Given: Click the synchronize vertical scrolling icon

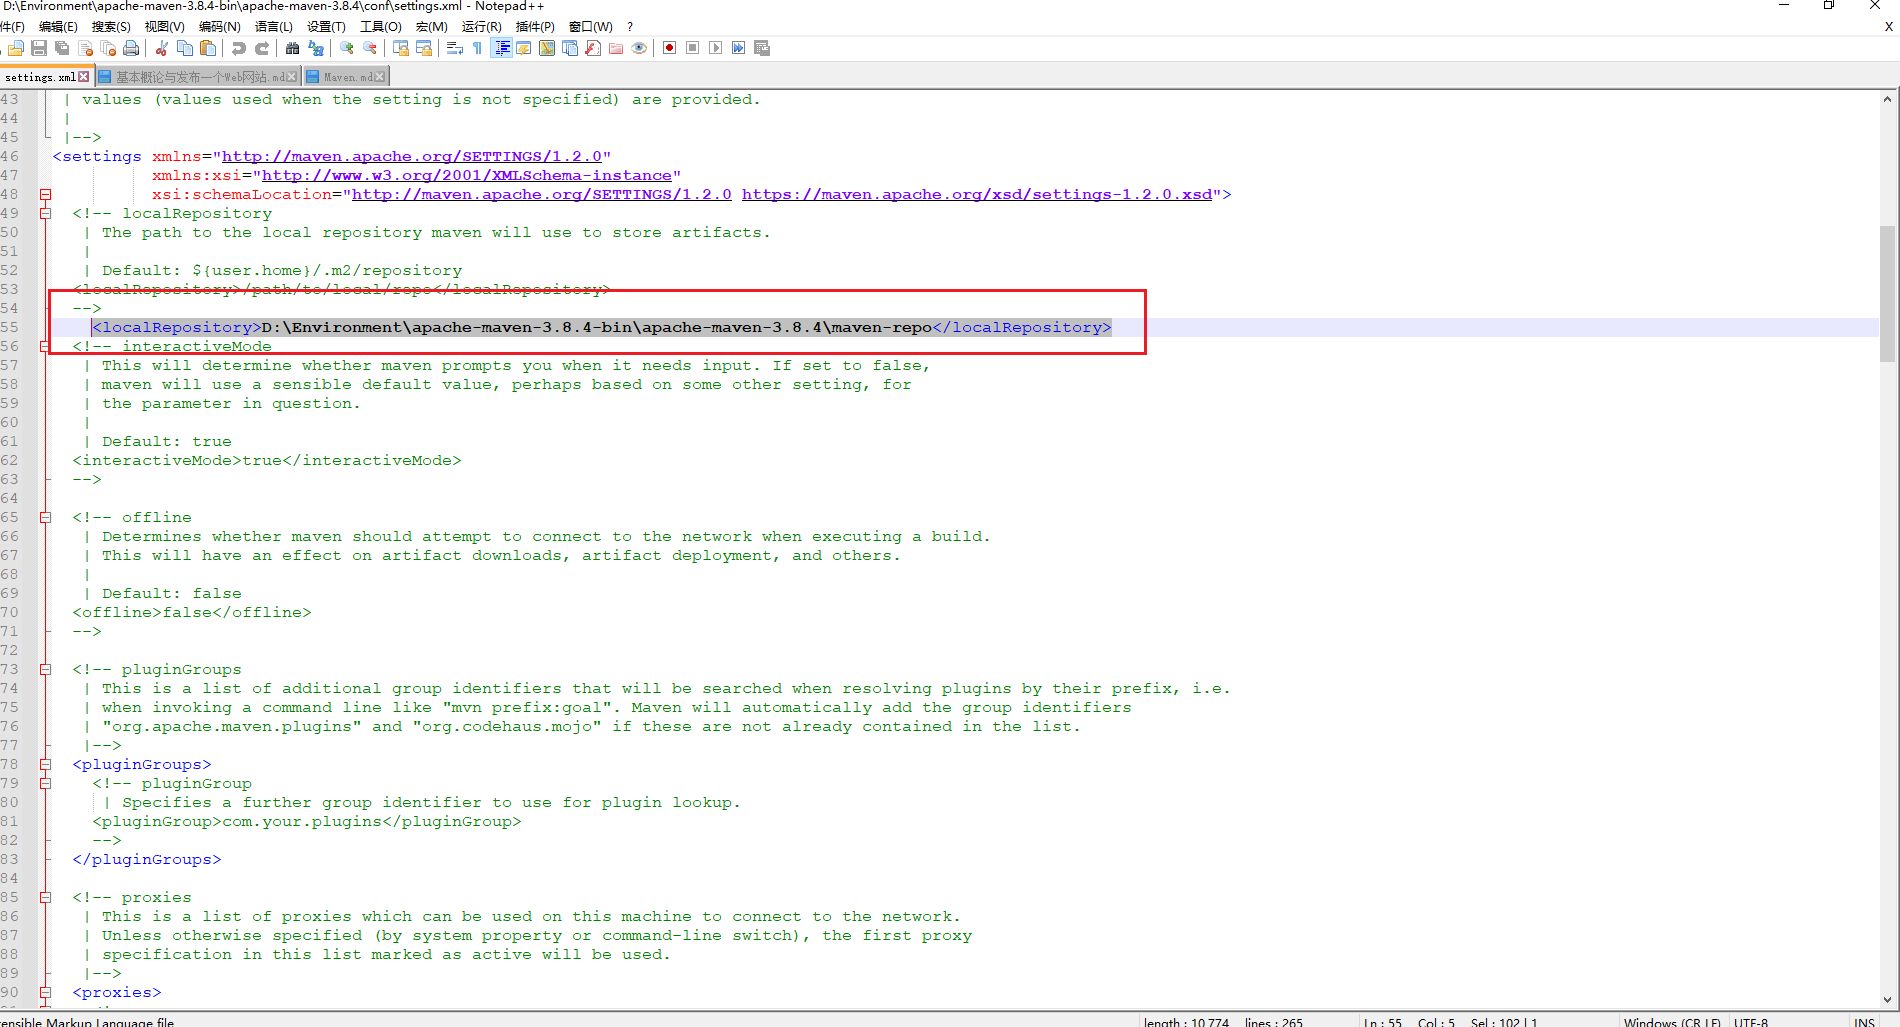Looking at the screenshot, I should click(400, 48).
